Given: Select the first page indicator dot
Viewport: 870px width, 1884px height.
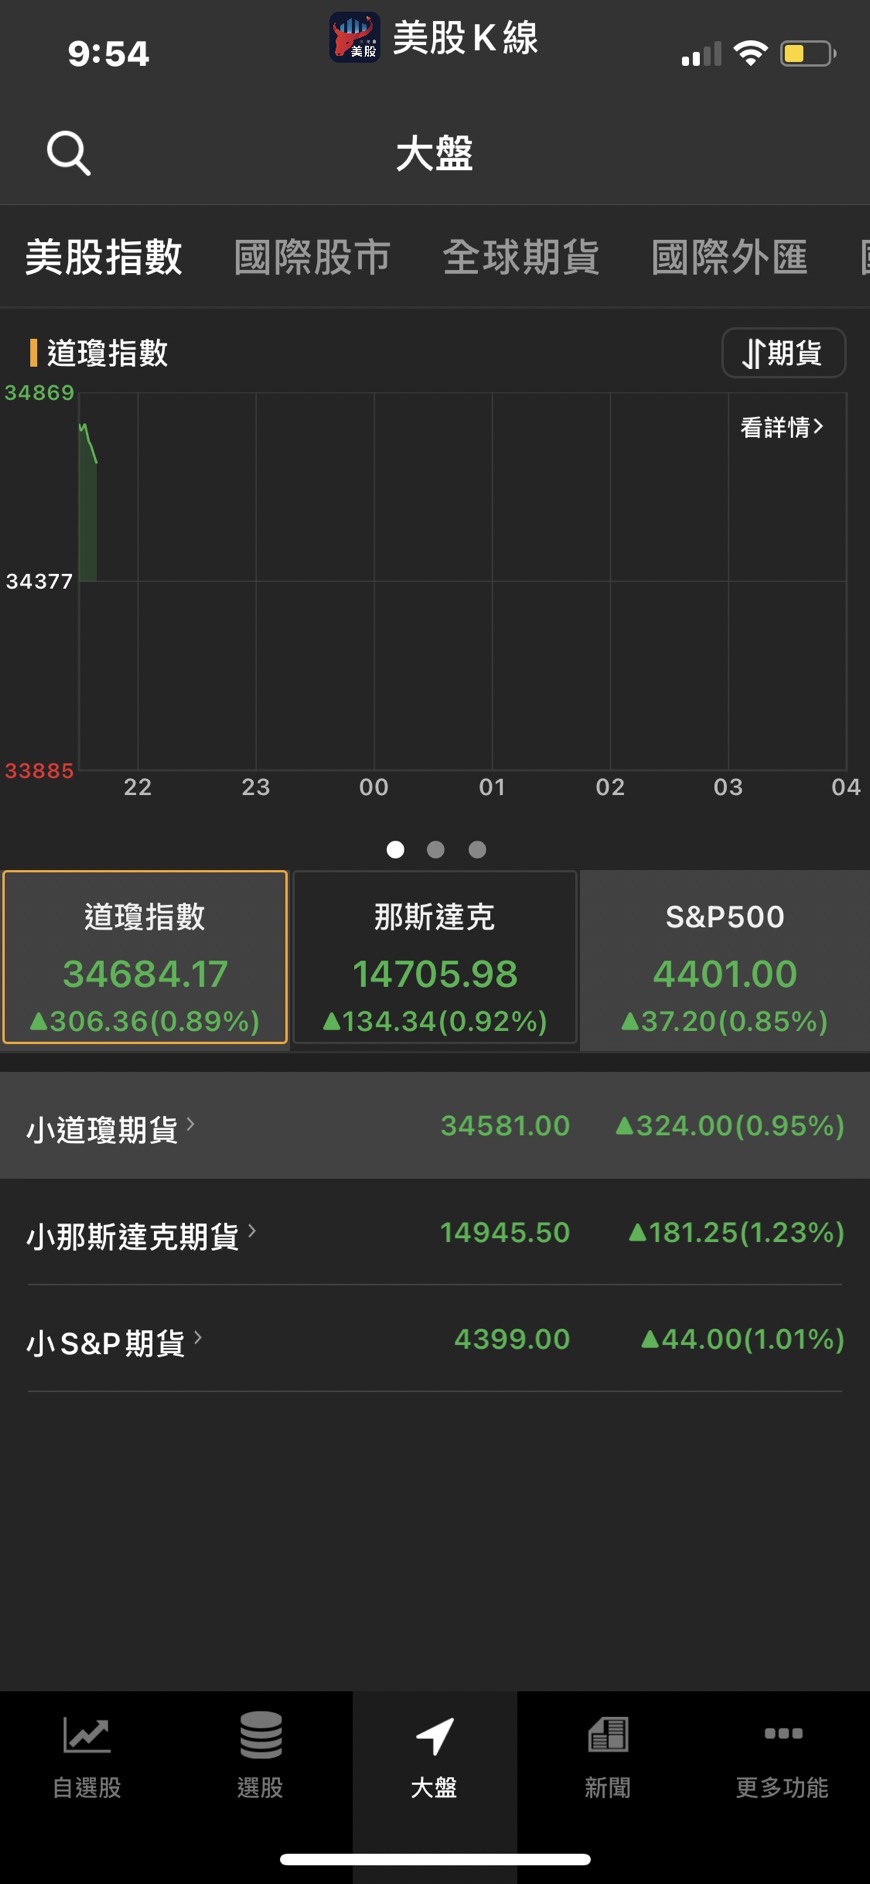Looking at the screenshot, I should pos(395,849).
